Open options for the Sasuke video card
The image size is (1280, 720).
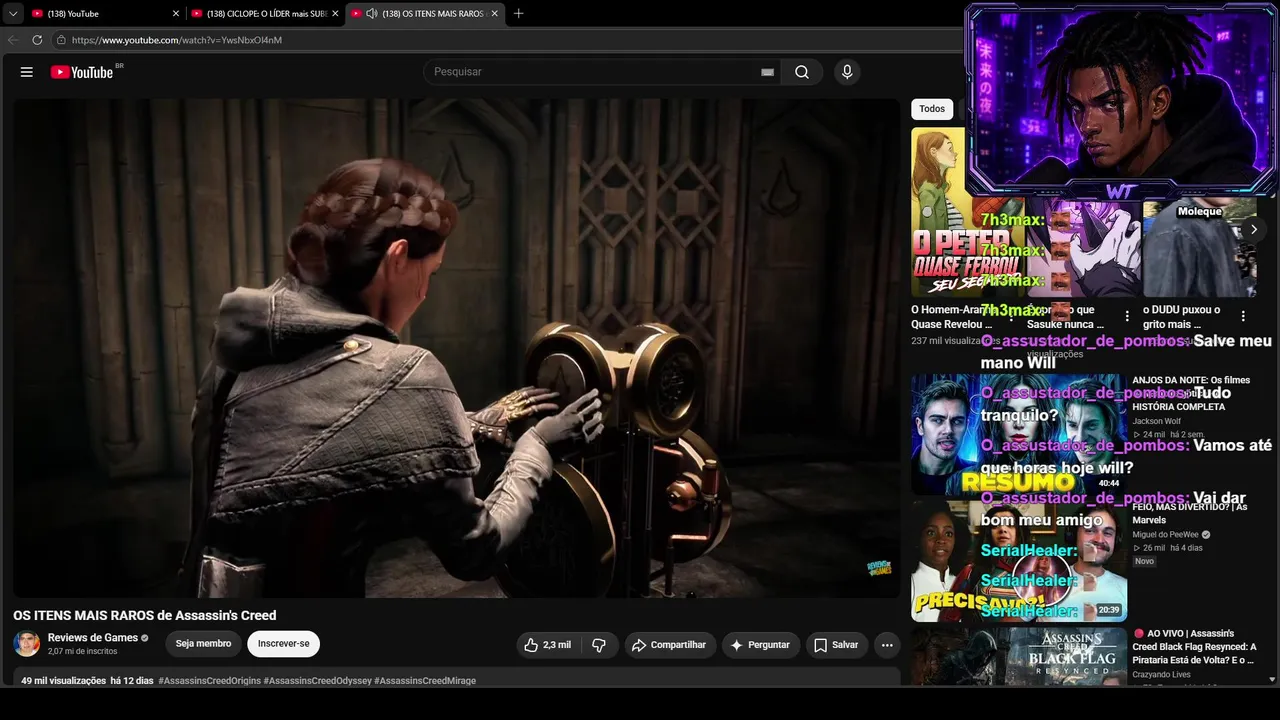(x=1128, y=316)
